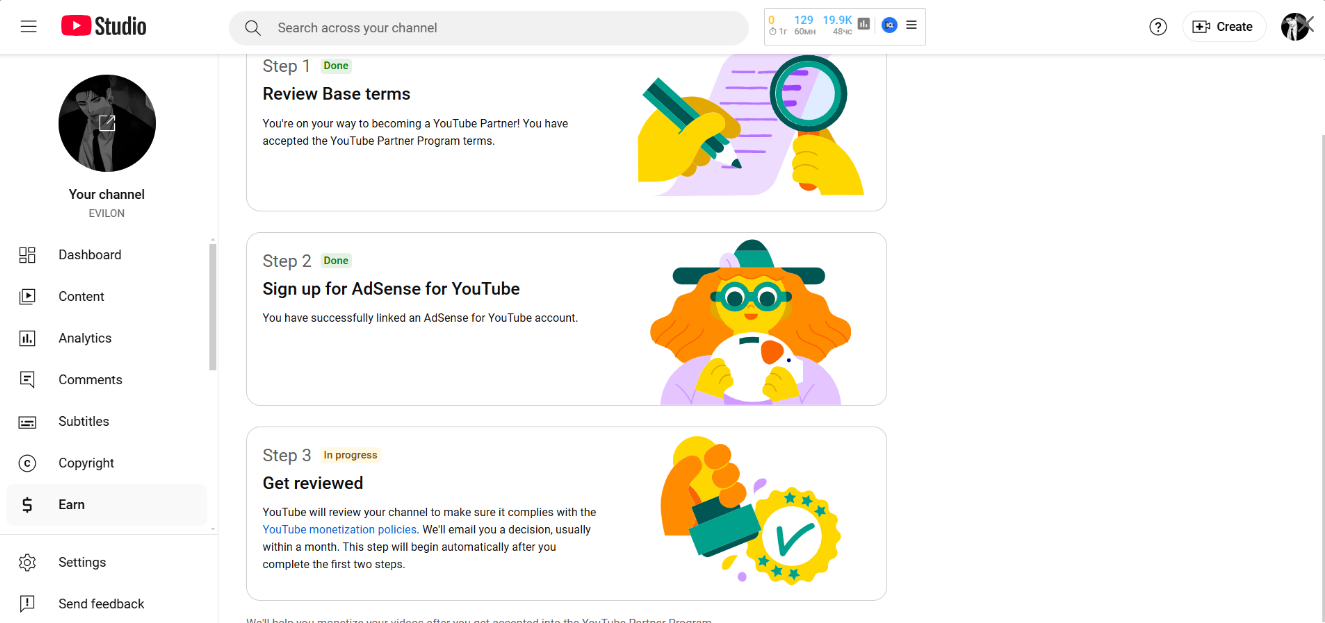This screenshot has width=1325, height=623.
Task: Open Analytics in the sidebar
Action: click(x=107, y=338)
